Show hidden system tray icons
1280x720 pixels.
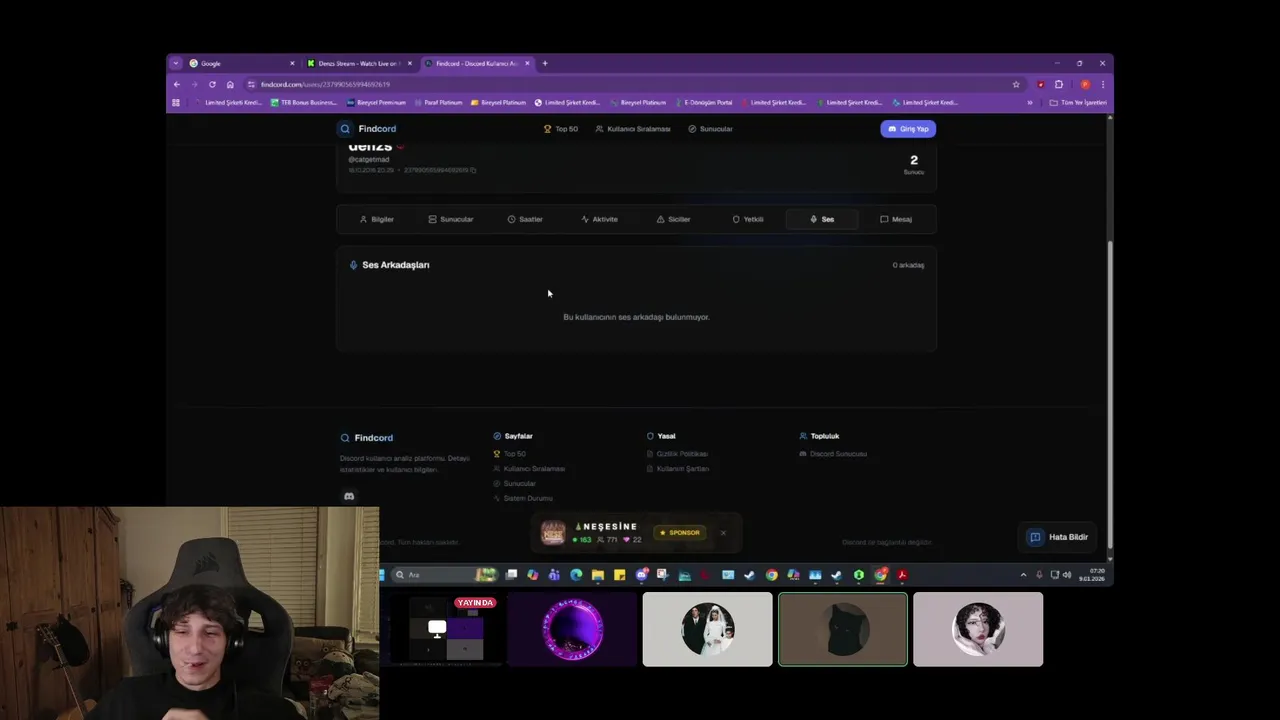pos(1023,575)
